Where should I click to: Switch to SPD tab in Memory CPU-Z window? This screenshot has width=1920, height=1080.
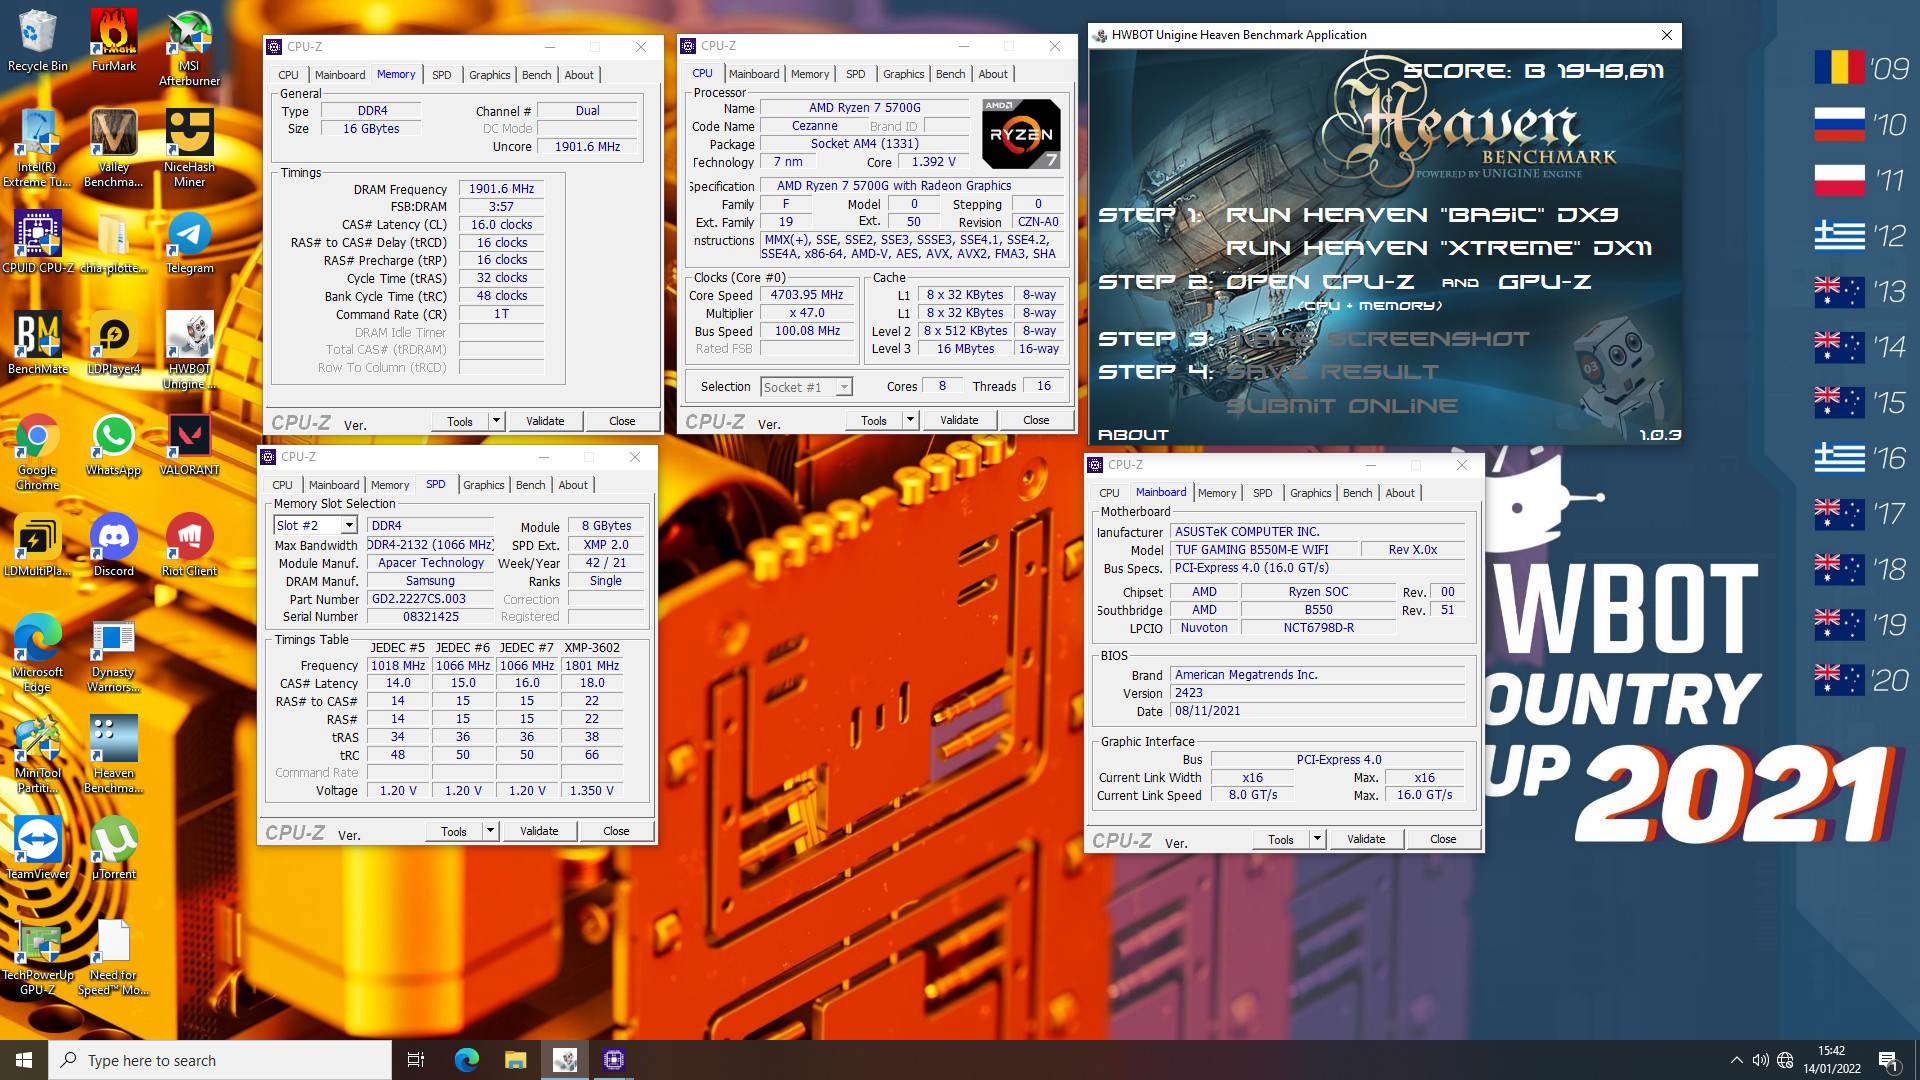[x=441, y=75]
